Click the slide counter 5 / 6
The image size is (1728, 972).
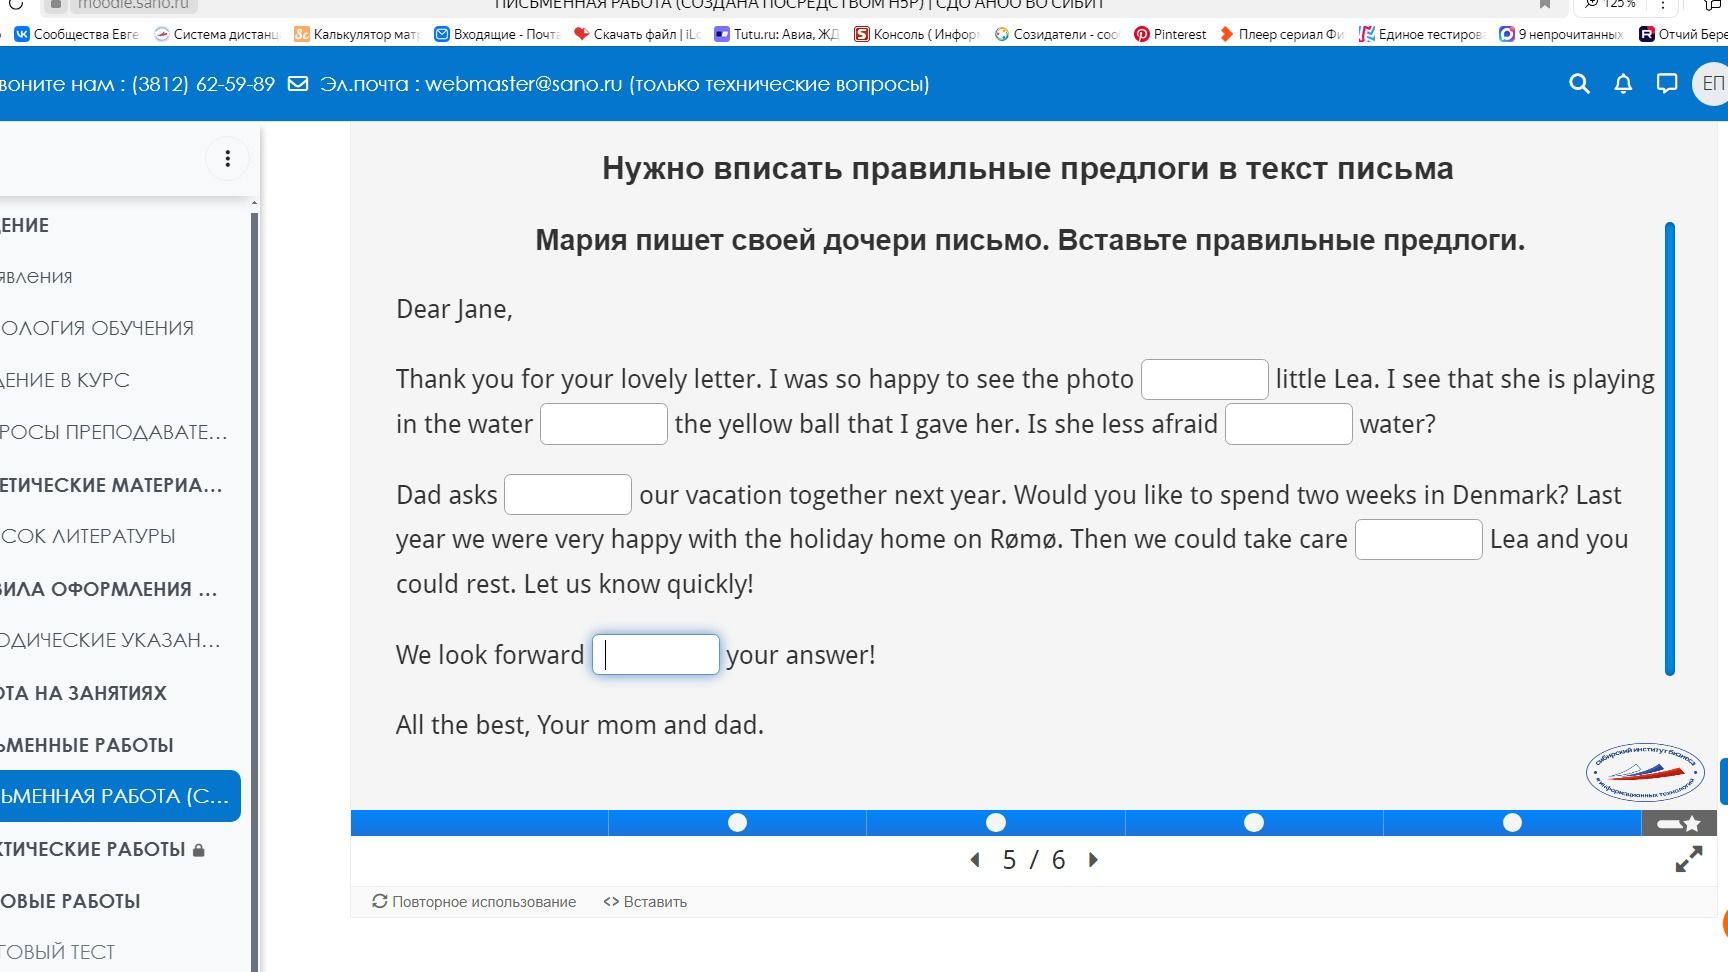[x=1034, y=860]
